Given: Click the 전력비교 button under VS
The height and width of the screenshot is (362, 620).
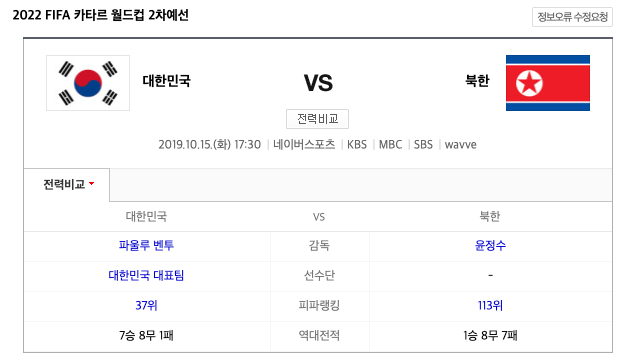Looking at the screenshot, I should pos(318,119).
